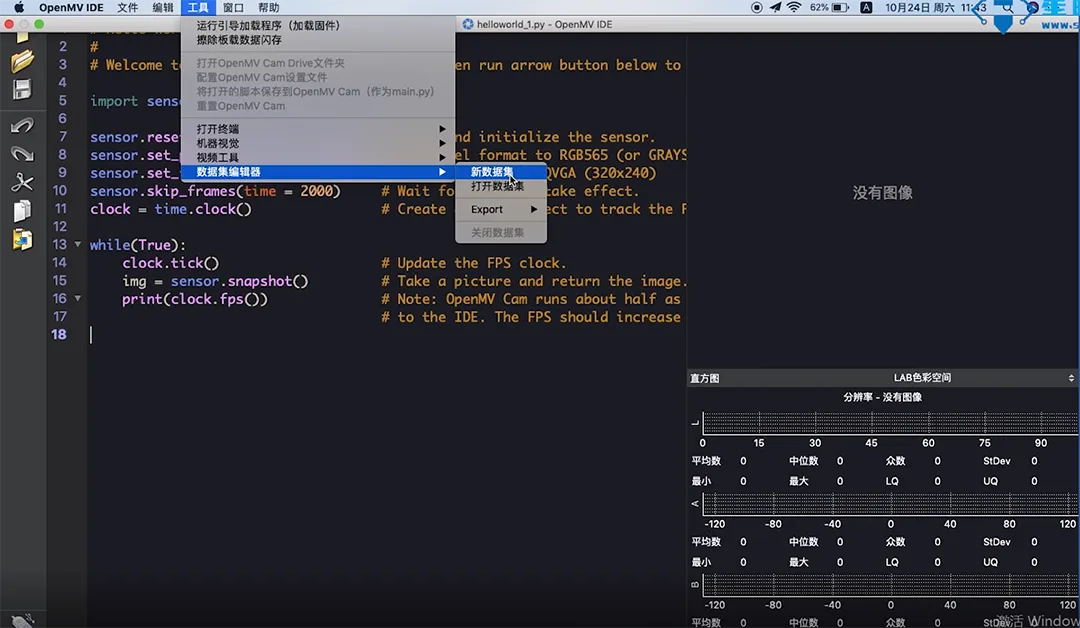Click the copy documents icon
The width and height of the screenshot is (1080, 628).
point(22,211)
